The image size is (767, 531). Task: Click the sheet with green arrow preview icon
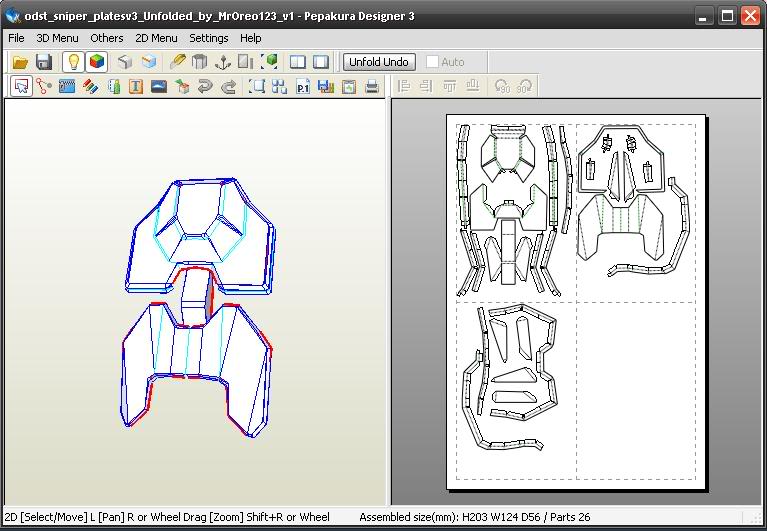(x=349, y=87)
